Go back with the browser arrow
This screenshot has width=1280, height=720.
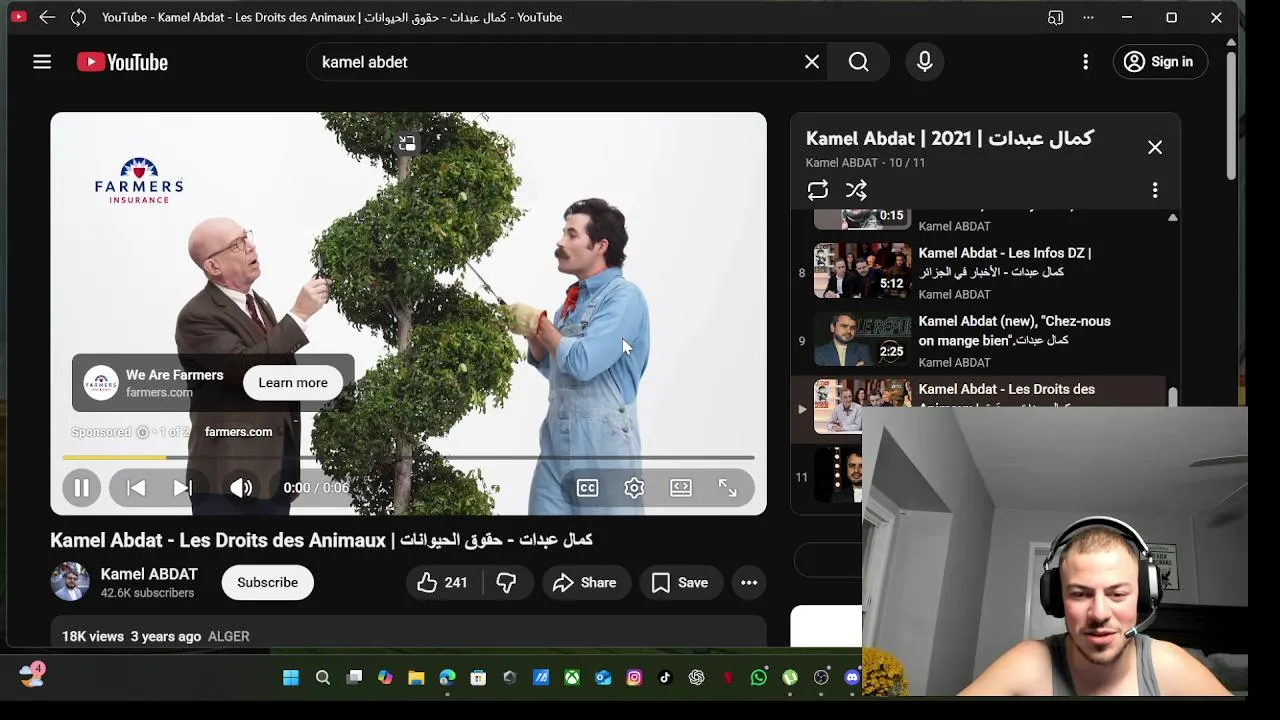click(x=47, y=17)
